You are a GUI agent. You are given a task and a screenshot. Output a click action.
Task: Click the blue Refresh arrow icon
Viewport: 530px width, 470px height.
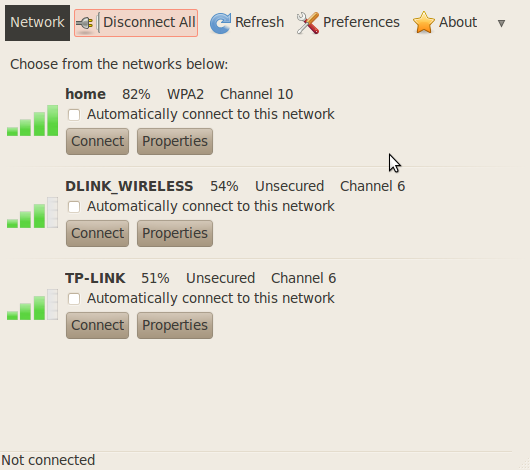[220, 23]
